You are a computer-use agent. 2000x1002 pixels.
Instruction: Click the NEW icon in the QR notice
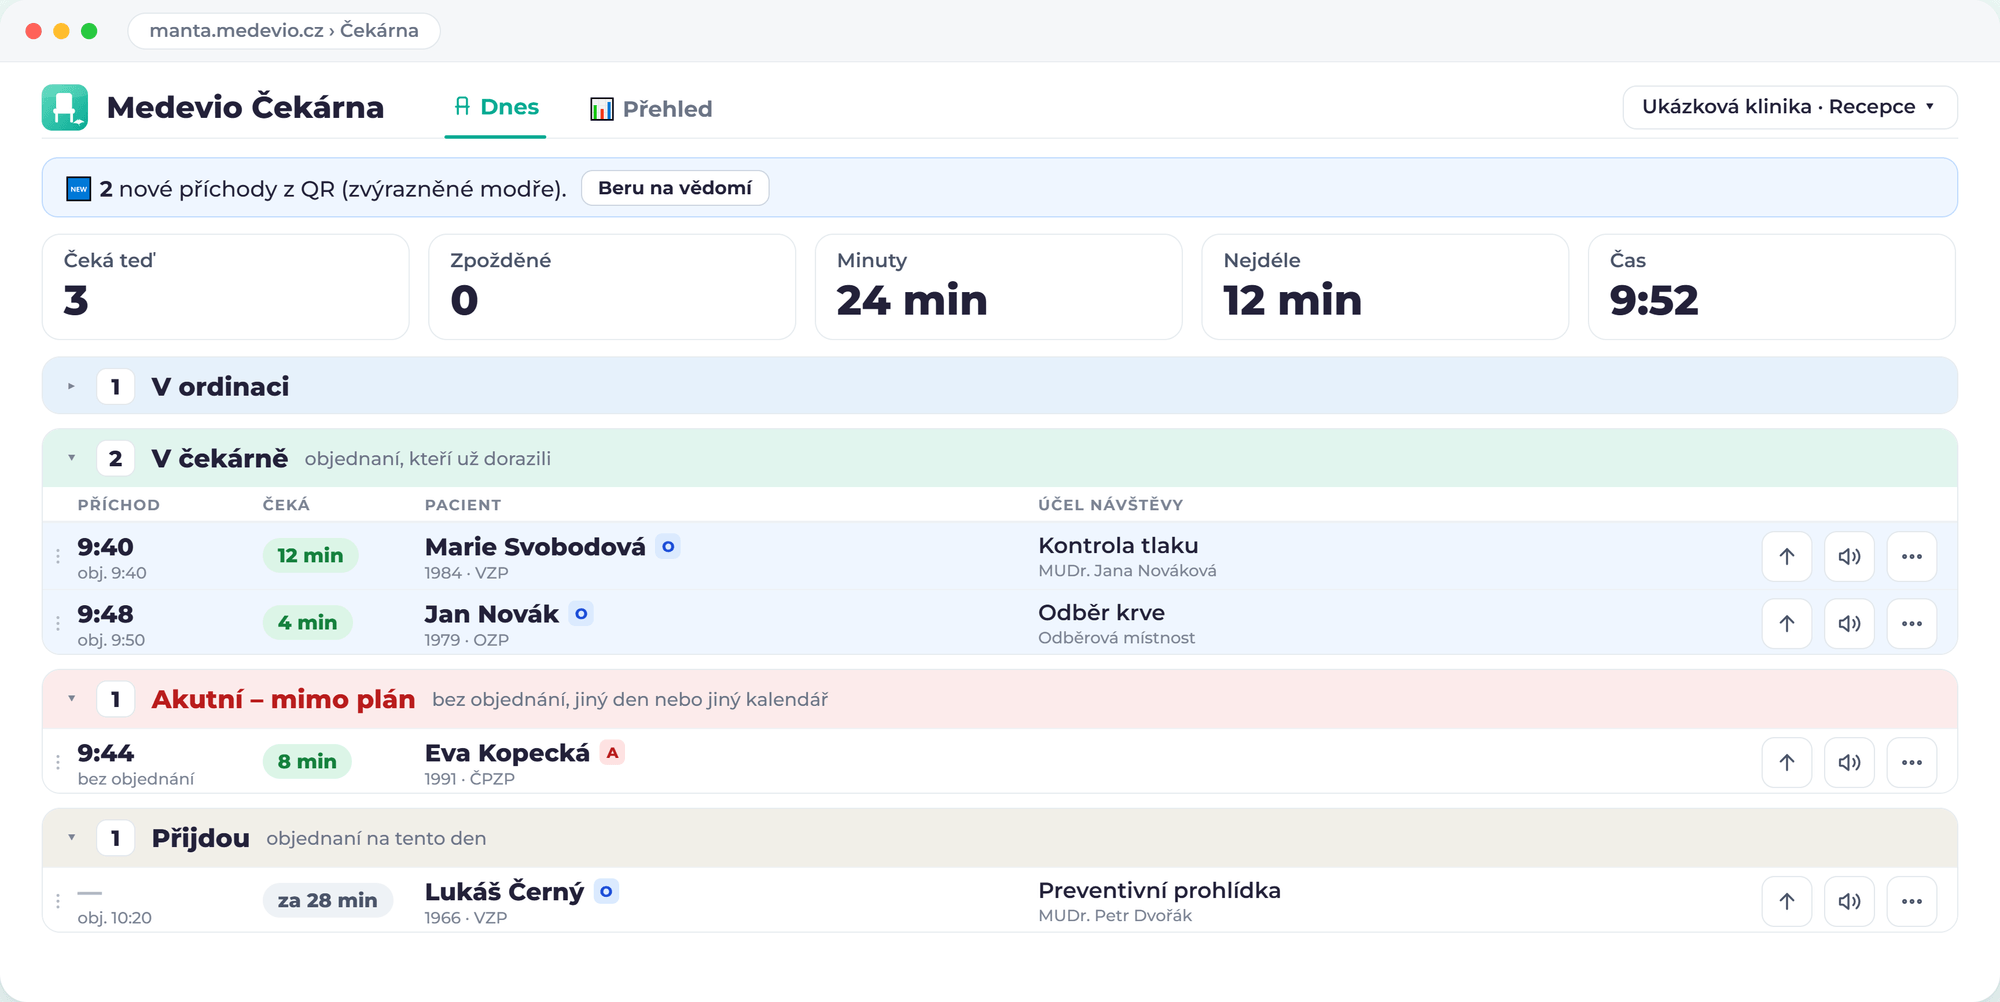(x=79, y=188)
